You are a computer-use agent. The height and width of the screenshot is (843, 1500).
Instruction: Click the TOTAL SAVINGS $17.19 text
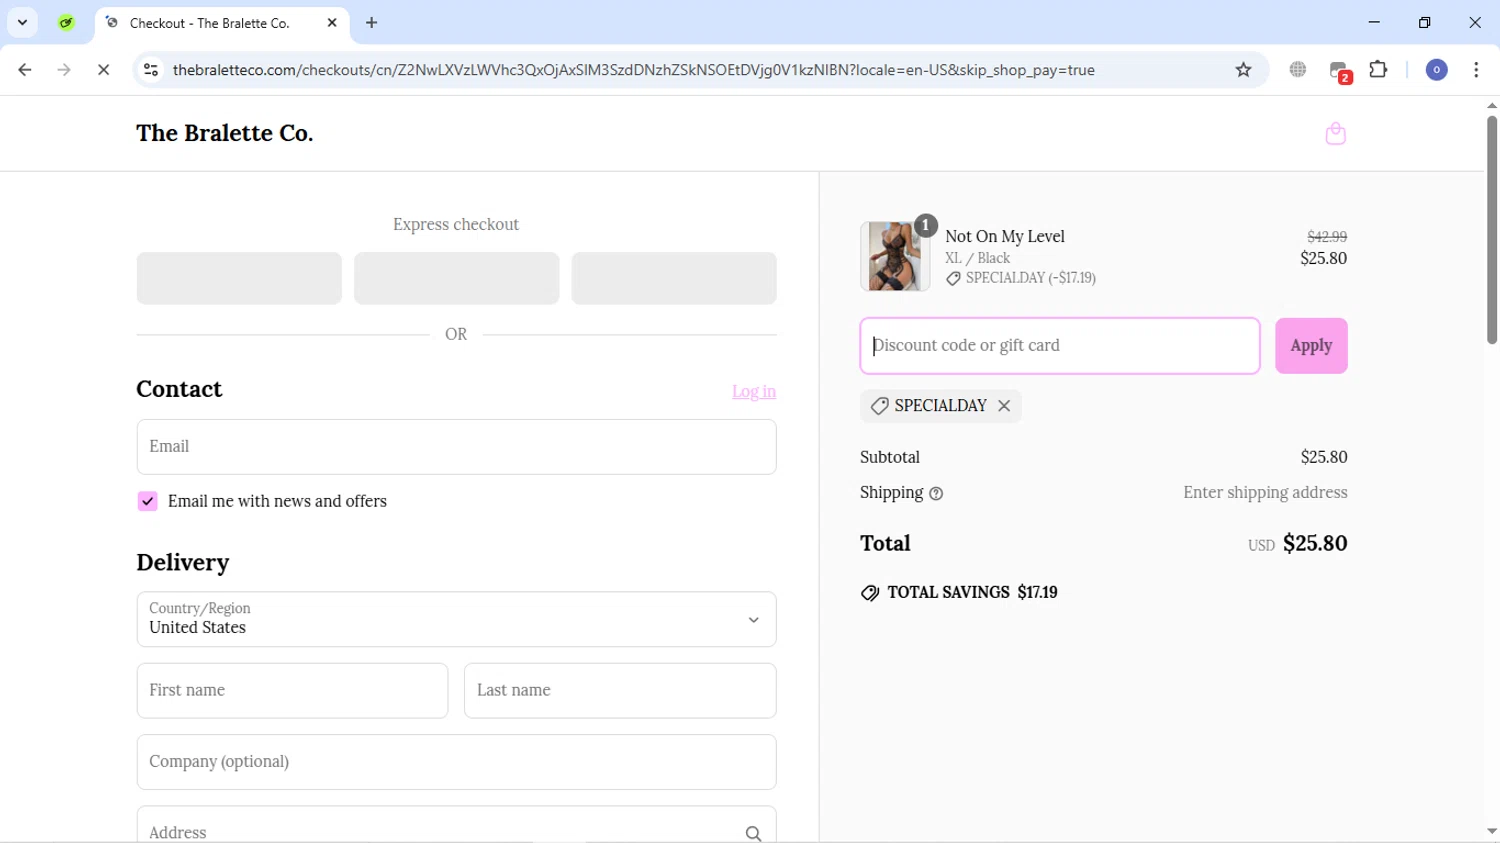tap(972, 593)
